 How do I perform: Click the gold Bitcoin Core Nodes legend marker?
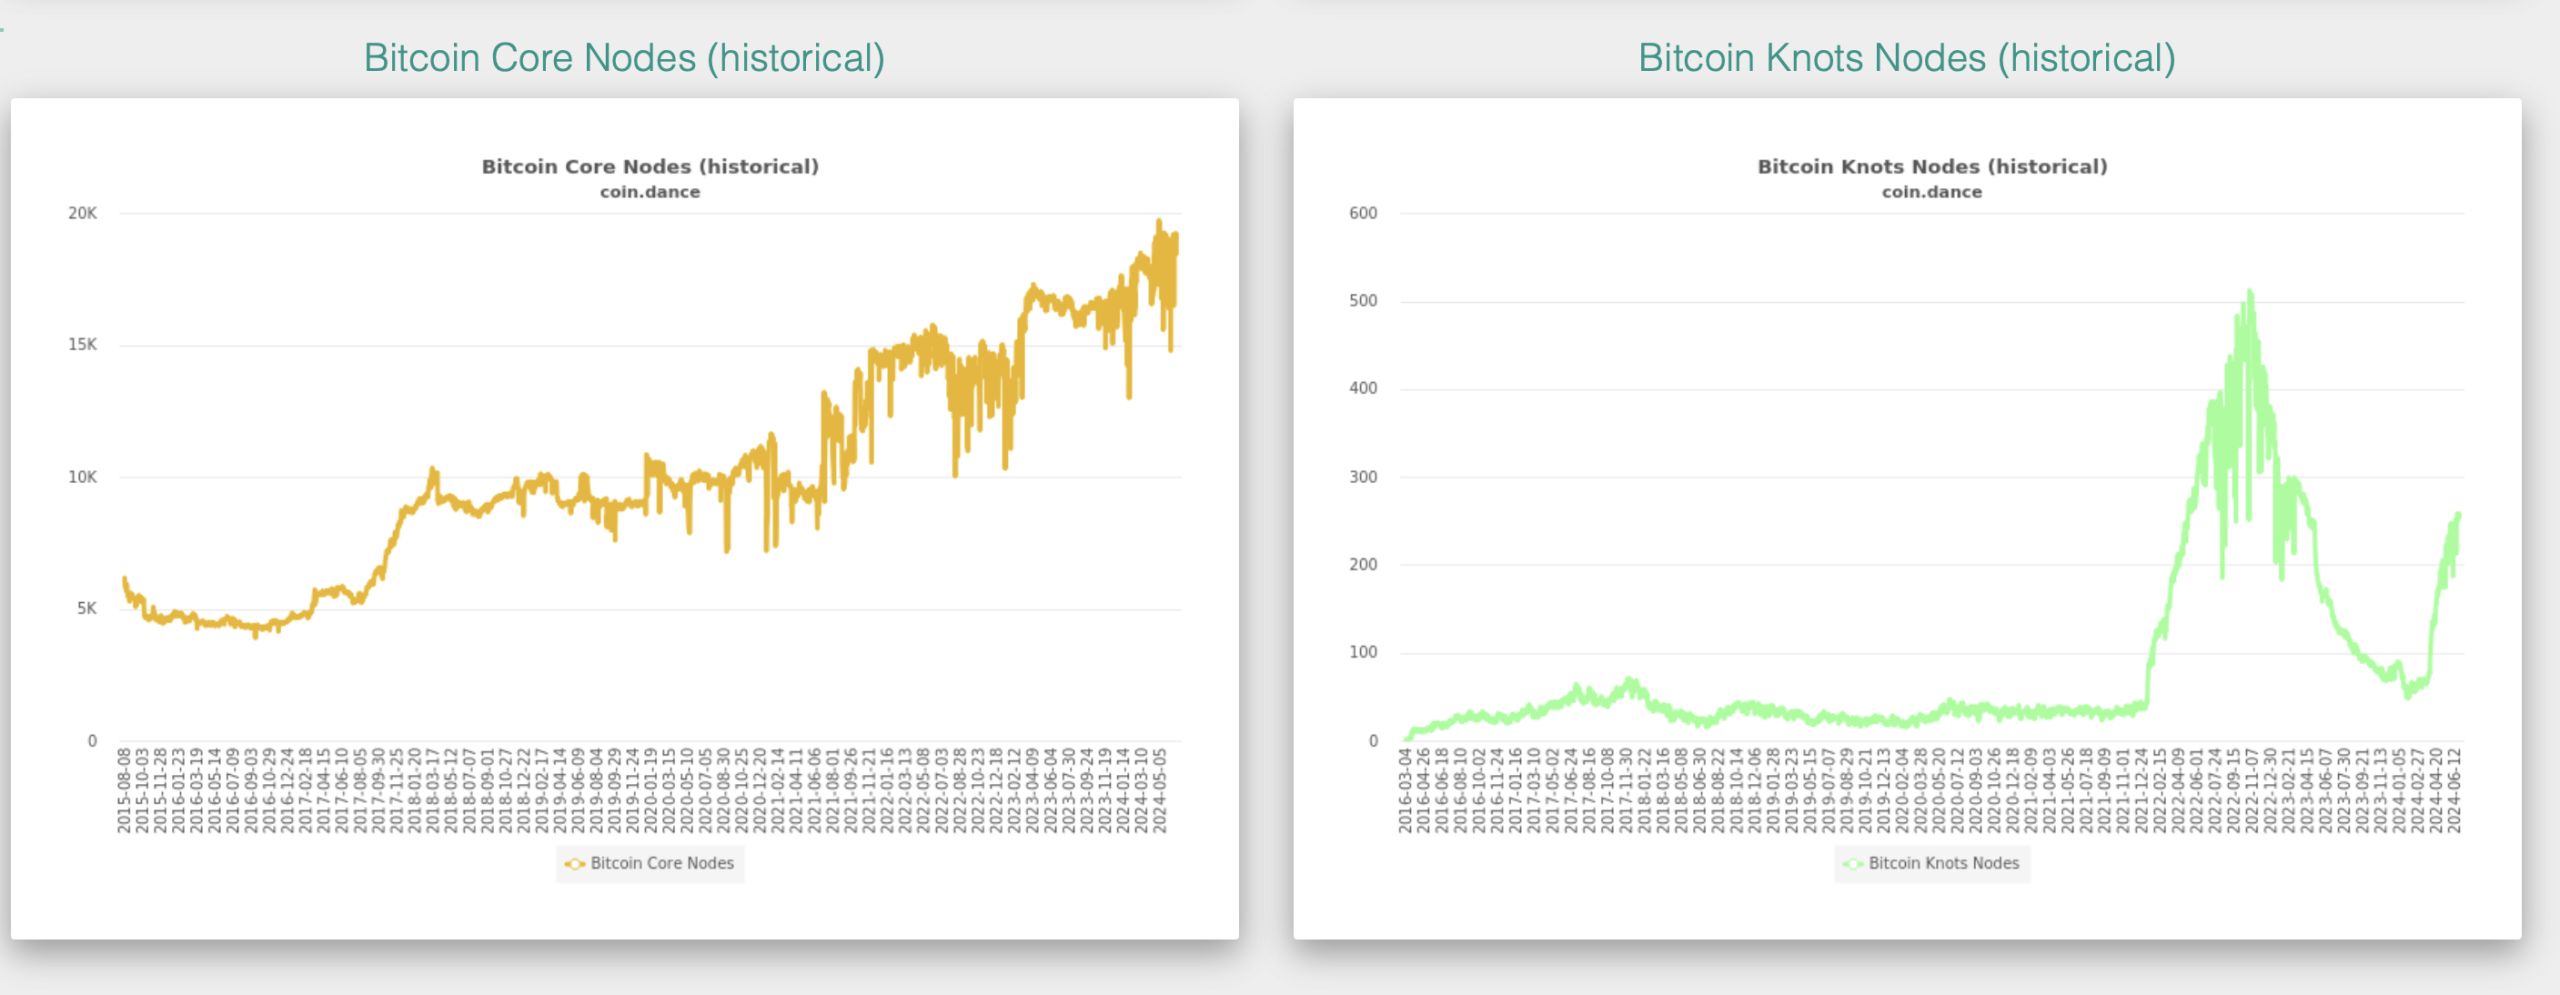coord(575,864)
